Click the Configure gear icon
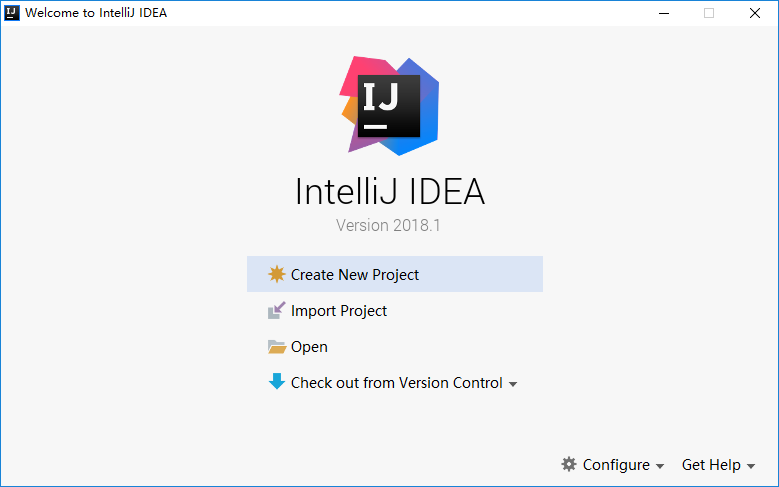This screenshot has height=487, width=779. (569, 464)
